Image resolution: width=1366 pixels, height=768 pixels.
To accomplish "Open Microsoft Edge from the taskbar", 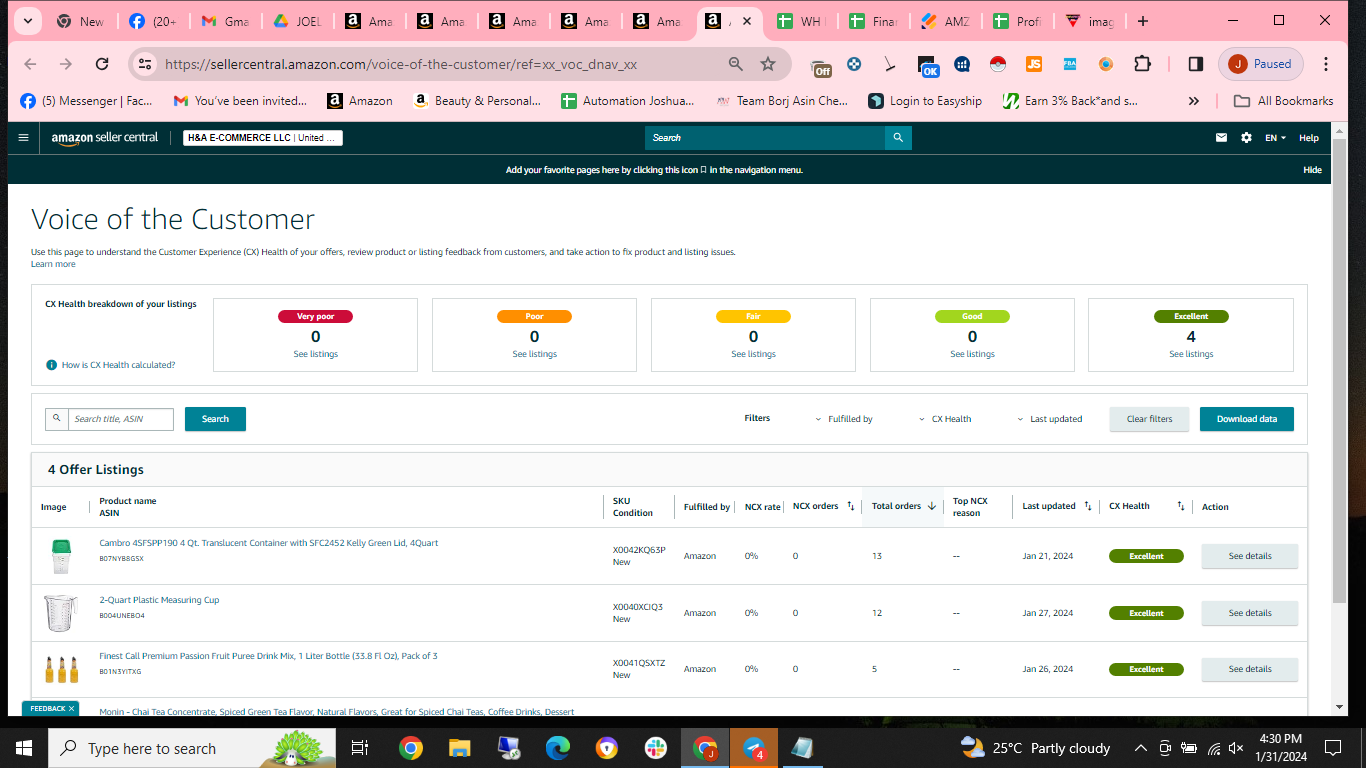I will [x=557, y=748].
